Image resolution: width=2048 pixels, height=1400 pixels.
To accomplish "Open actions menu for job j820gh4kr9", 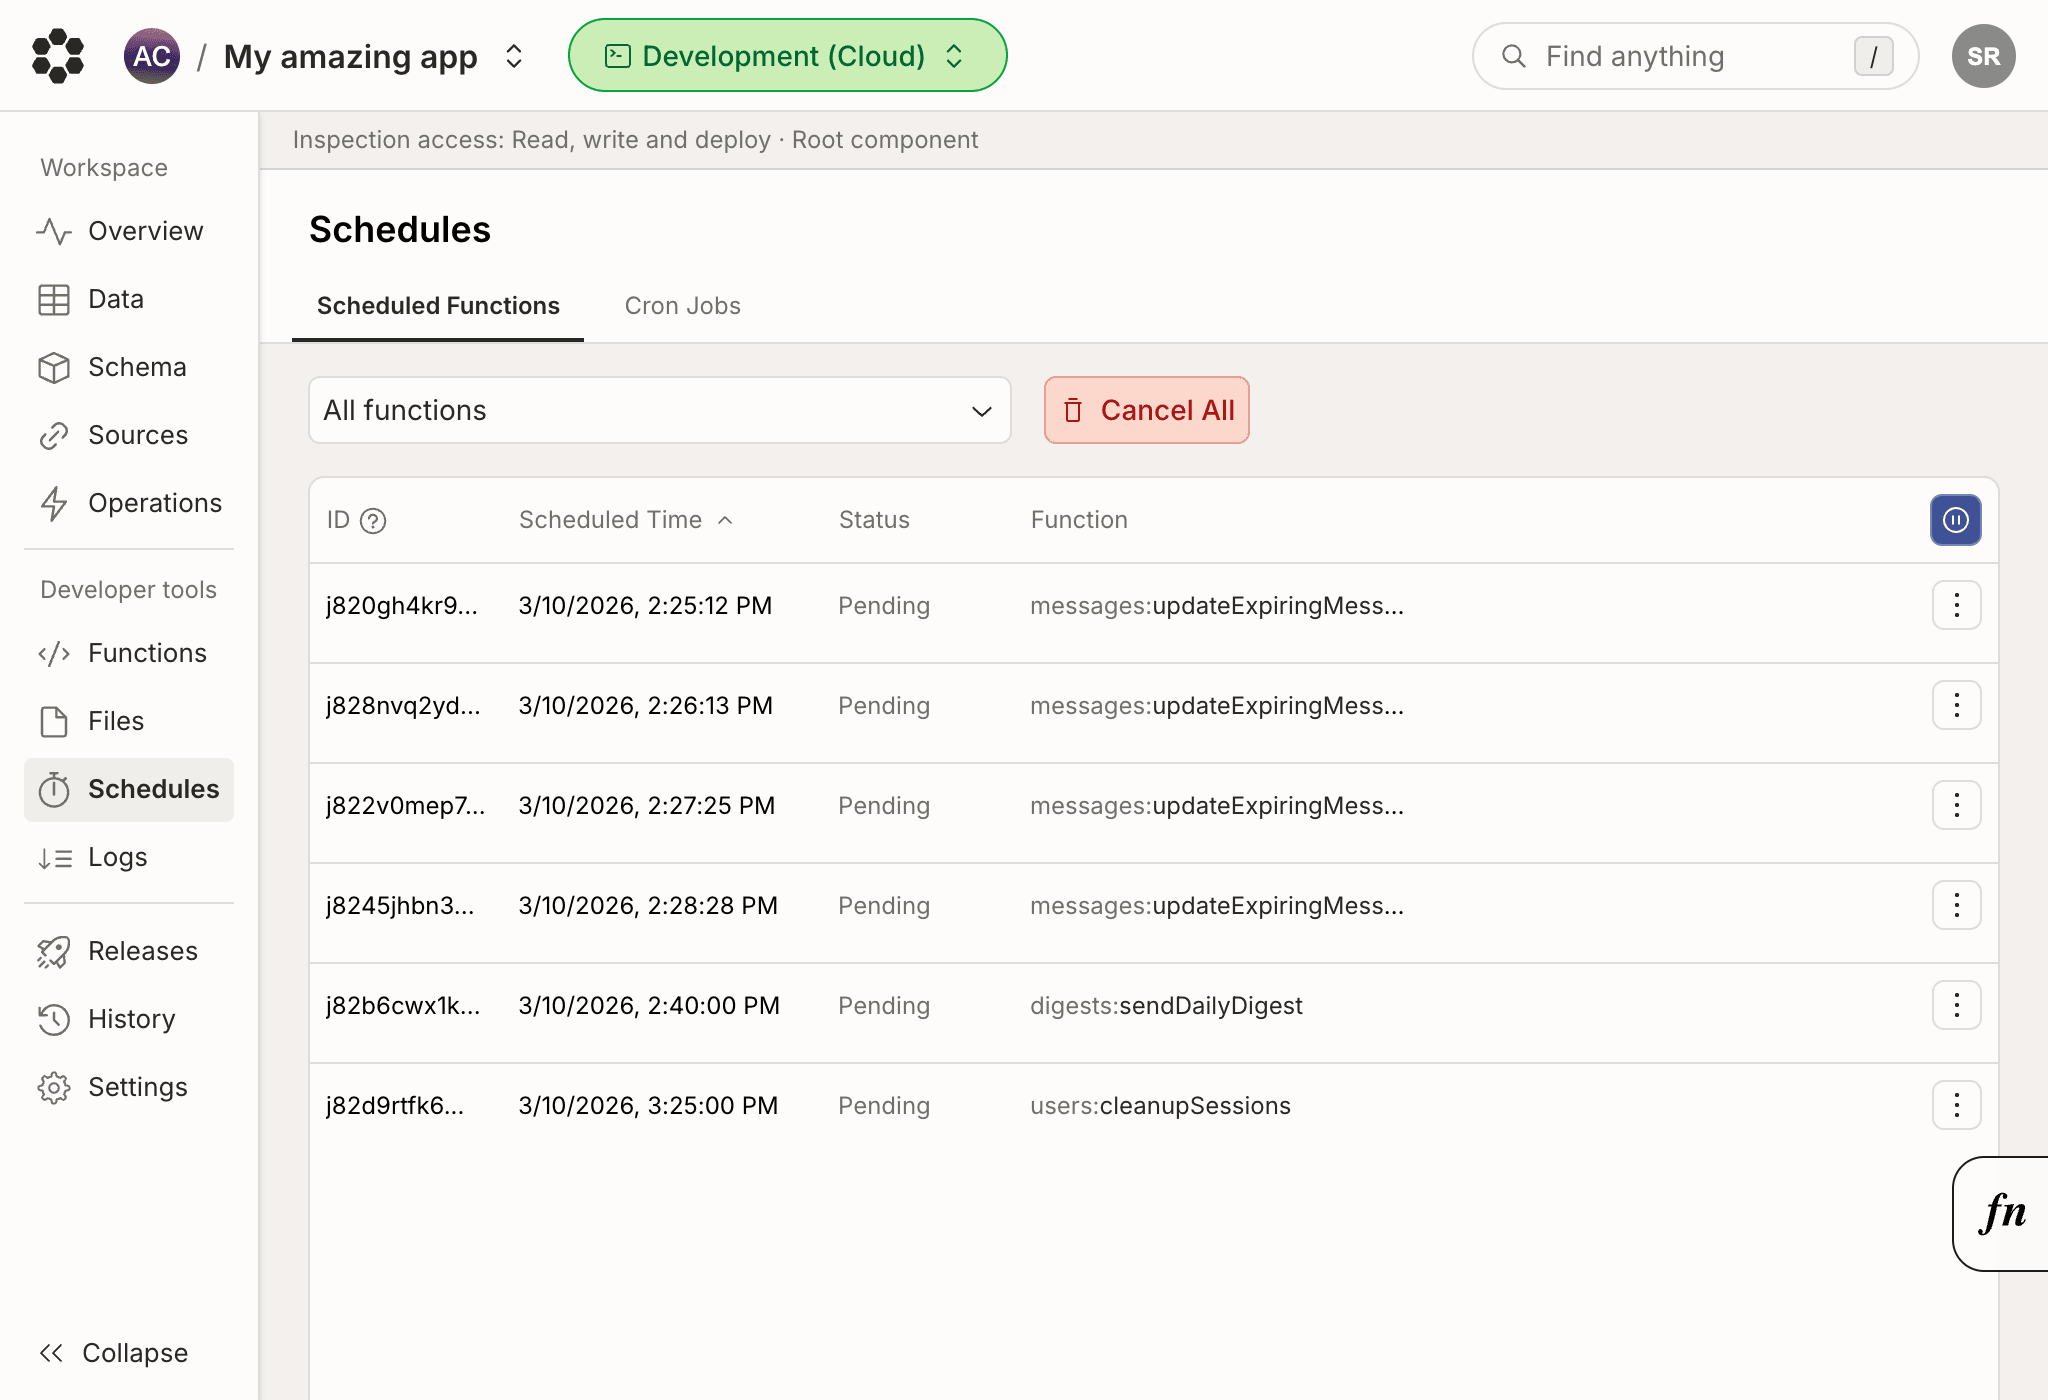I will point(1956,605).
